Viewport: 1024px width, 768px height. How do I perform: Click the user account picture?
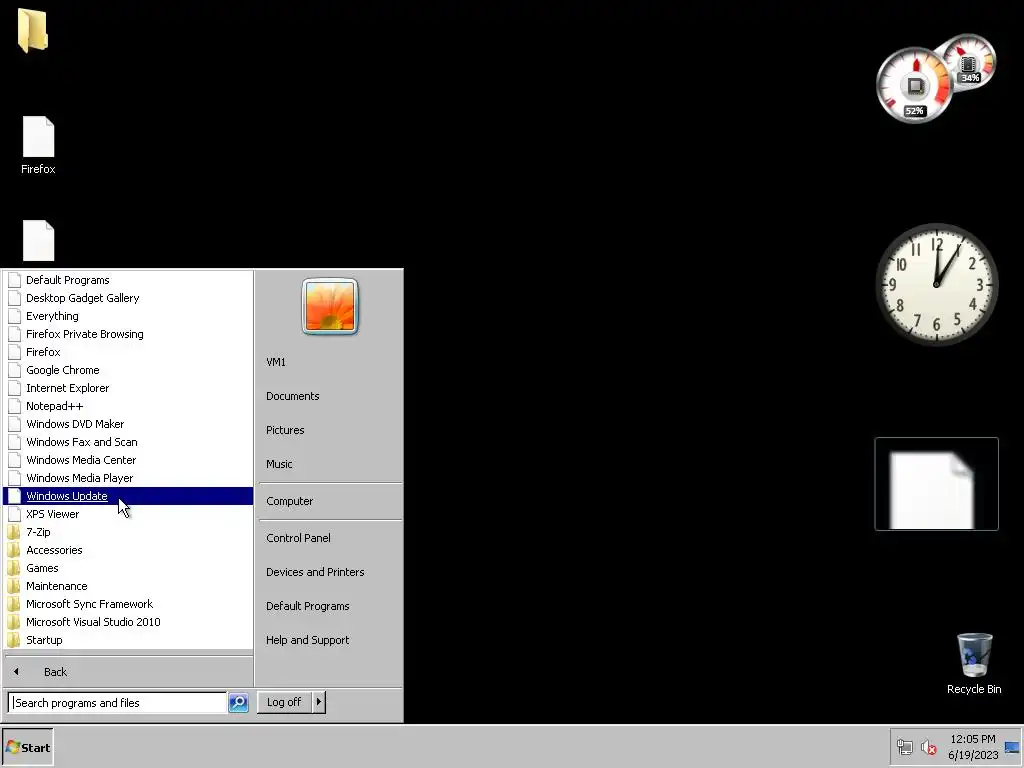[330, 306]
